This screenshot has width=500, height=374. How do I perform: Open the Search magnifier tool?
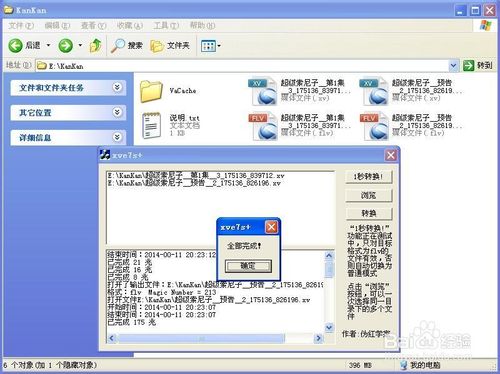(118, 45)
